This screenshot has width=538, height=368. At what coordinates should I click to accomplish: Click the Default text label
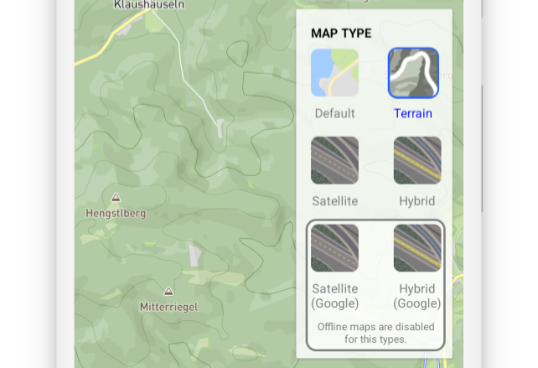[x=335, y=114]
